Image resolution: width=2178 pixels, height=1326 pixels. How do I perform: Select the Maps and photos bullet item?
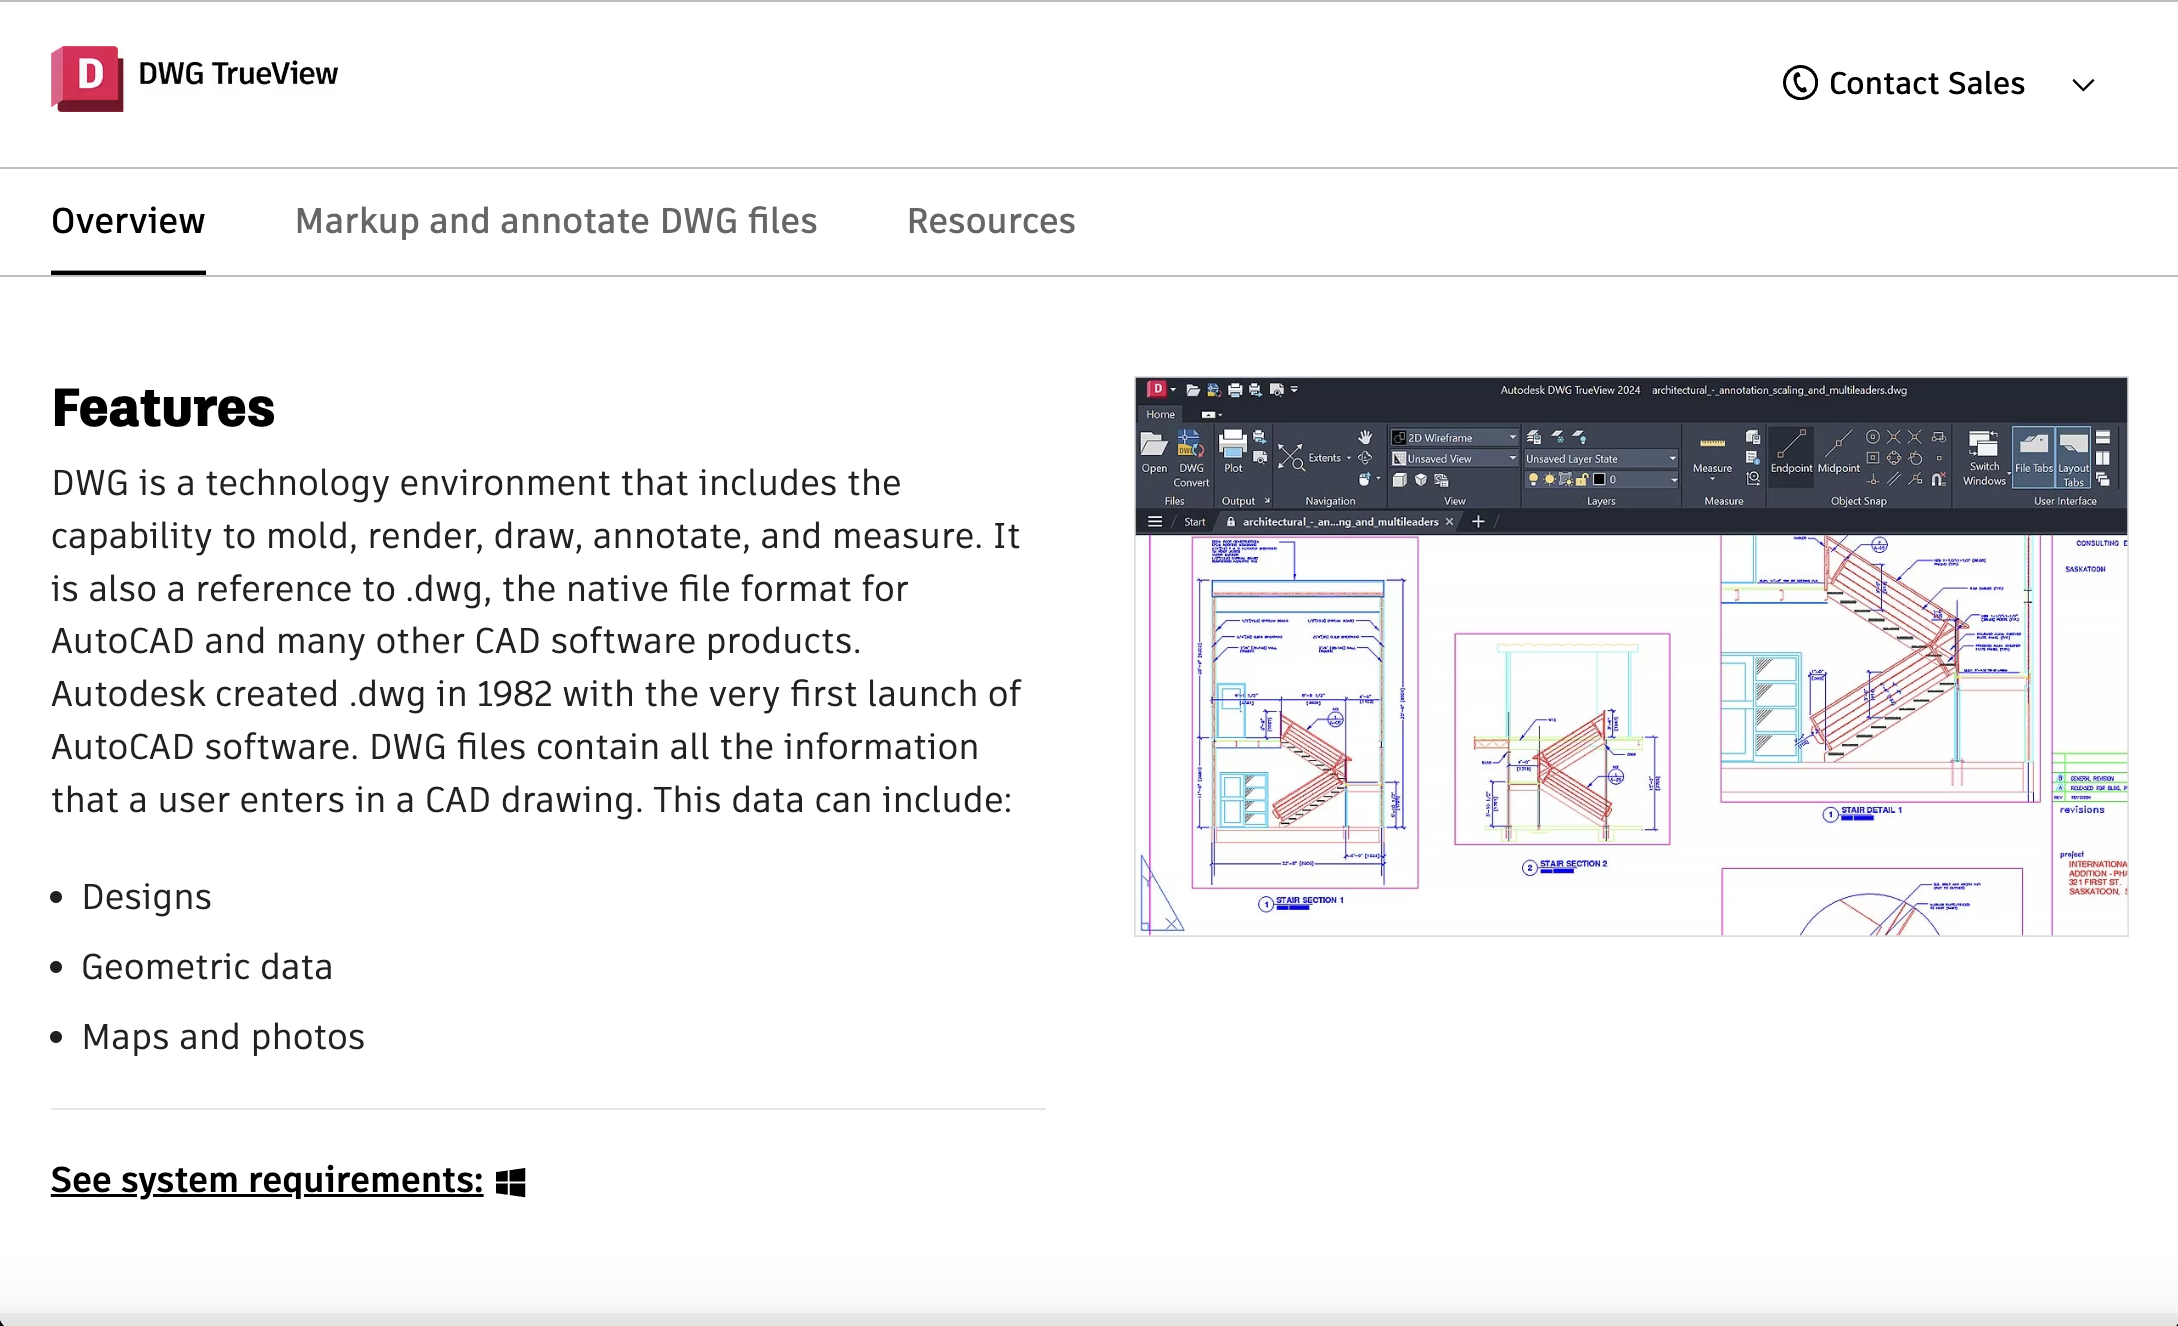(x=223, y=1037)
